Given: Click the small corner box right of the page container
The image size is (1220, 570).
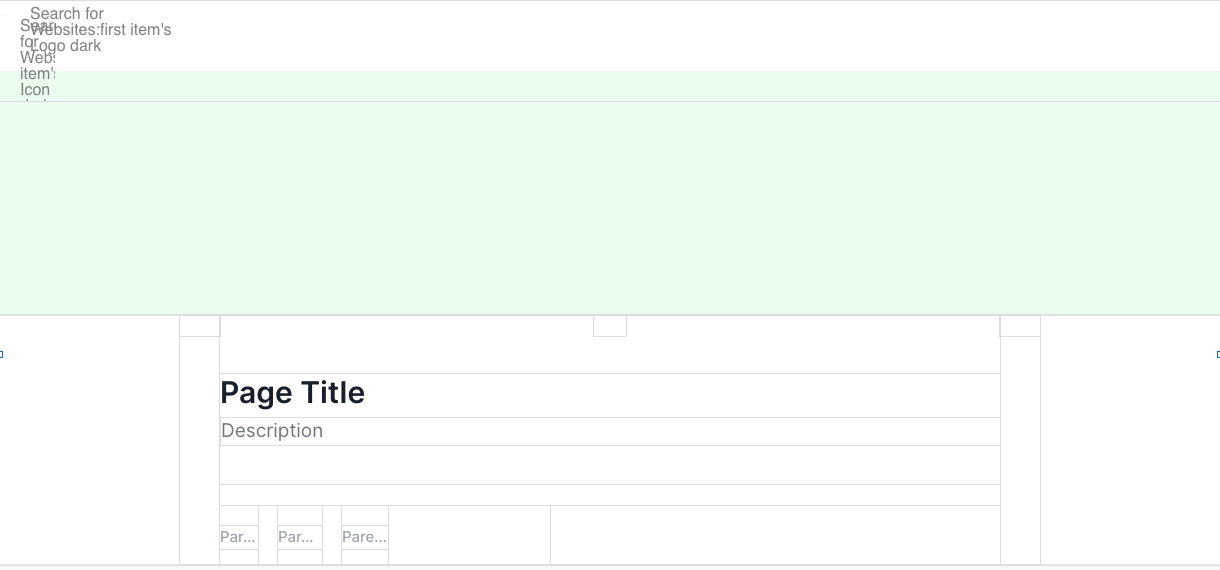Looking at the screenshot, I should tap(1020, 326).
